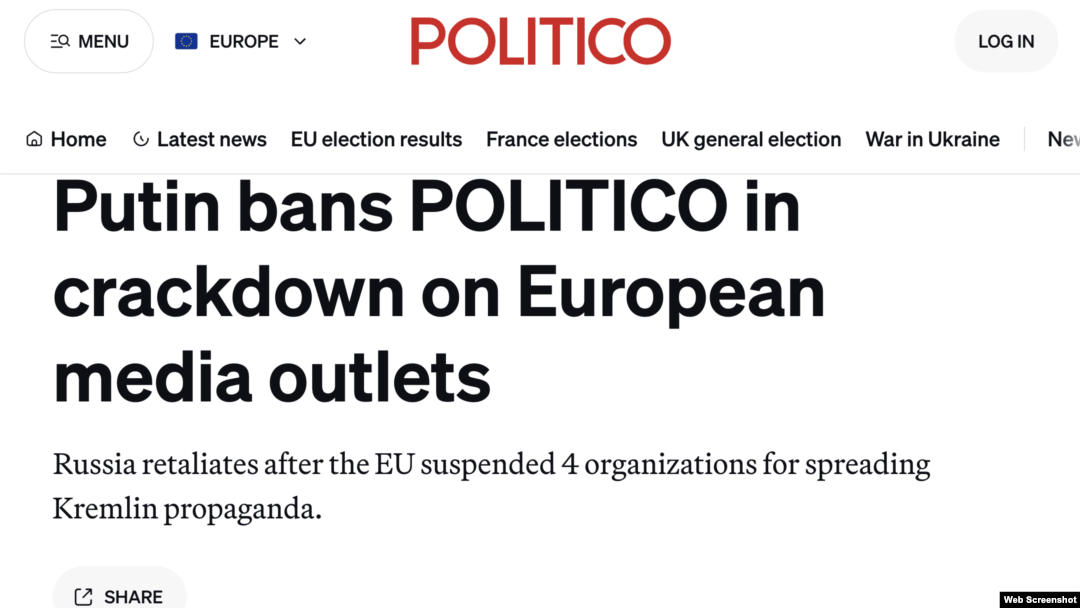The height and width of the screenshot is (608, 1080).
Task: Click the Latest news clock icon
Action: pyautogui.click(x=141, y=139)
